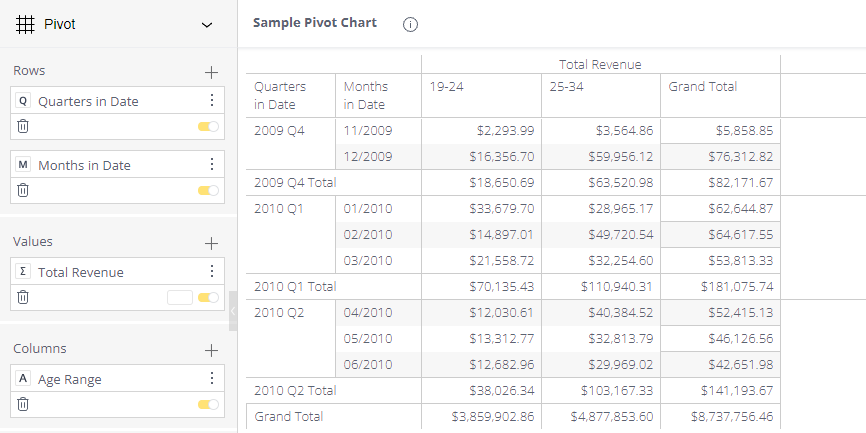This screenshot has height=433, width=866.
Task: Switch off the Age Range toggle
Action: click(x=208, y=404)
